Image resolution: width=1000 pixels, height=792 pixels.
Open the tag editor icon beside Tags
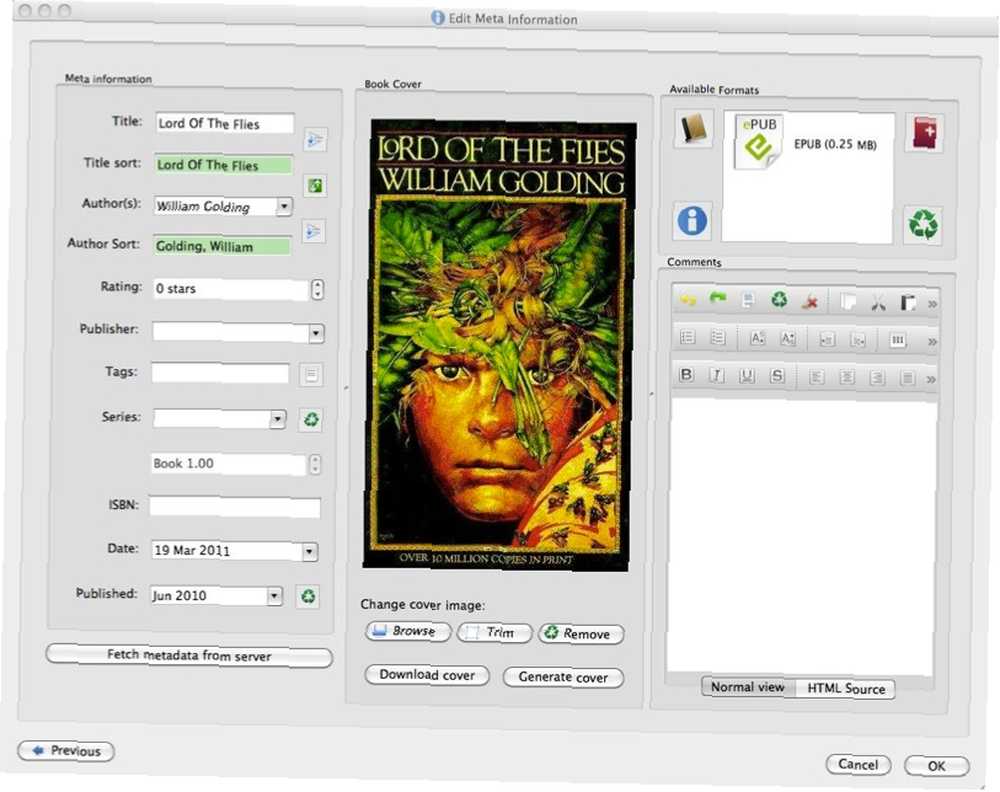[x=311, y=374]
